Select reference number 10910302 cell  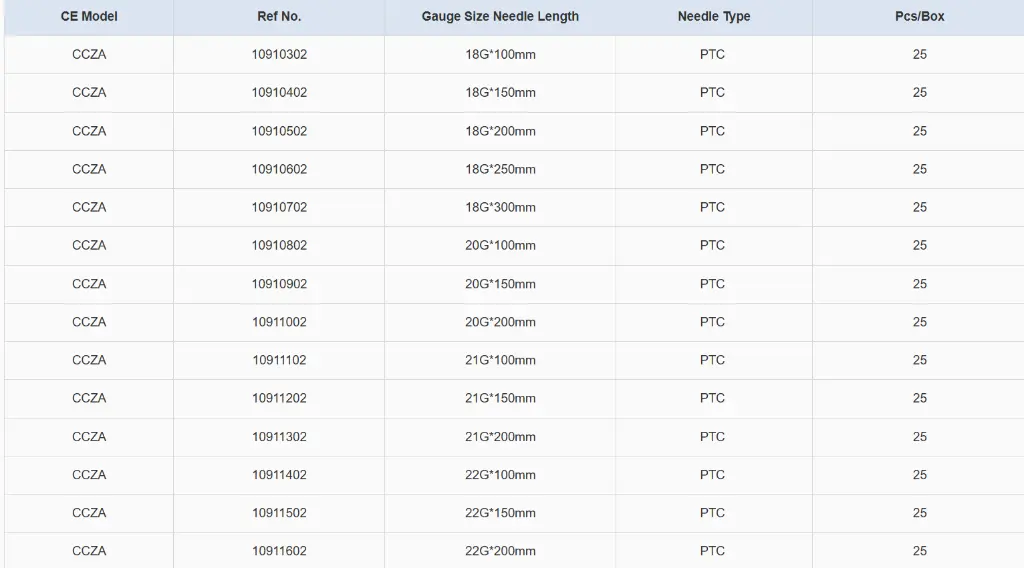[x=279, y=55]
